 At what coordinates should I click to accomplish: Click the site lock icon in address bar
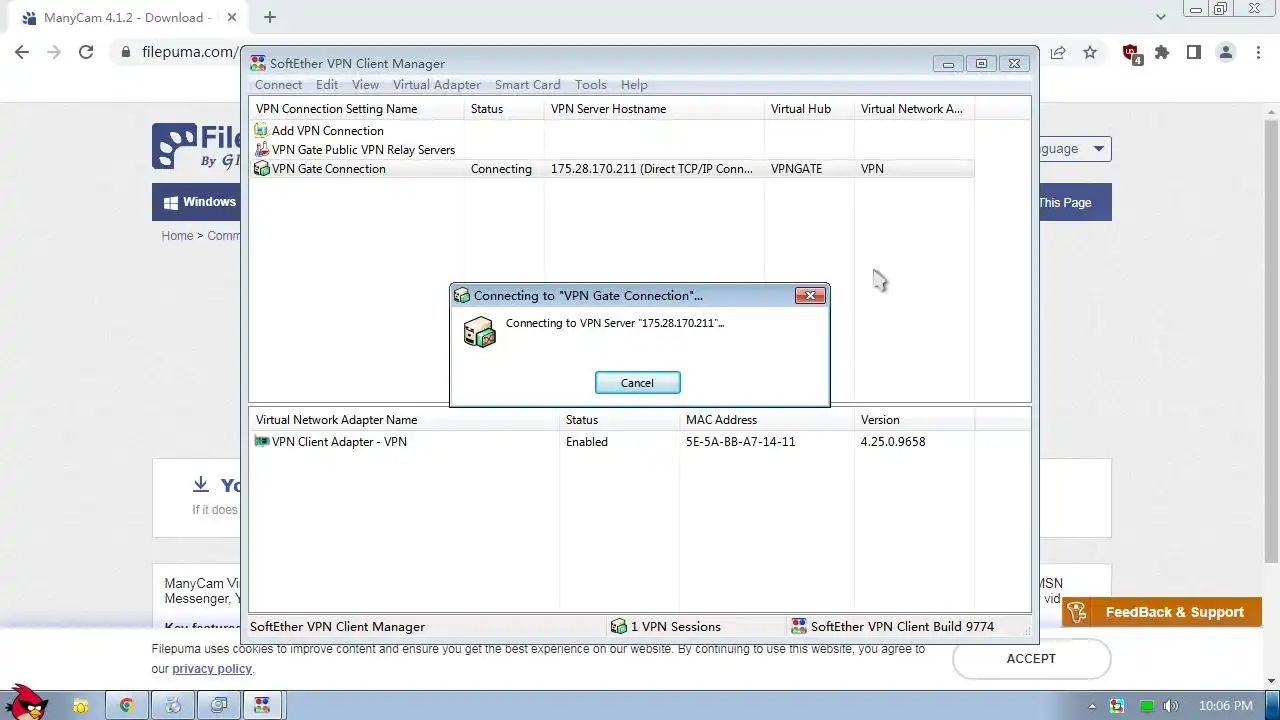click(x=126, y=52)
